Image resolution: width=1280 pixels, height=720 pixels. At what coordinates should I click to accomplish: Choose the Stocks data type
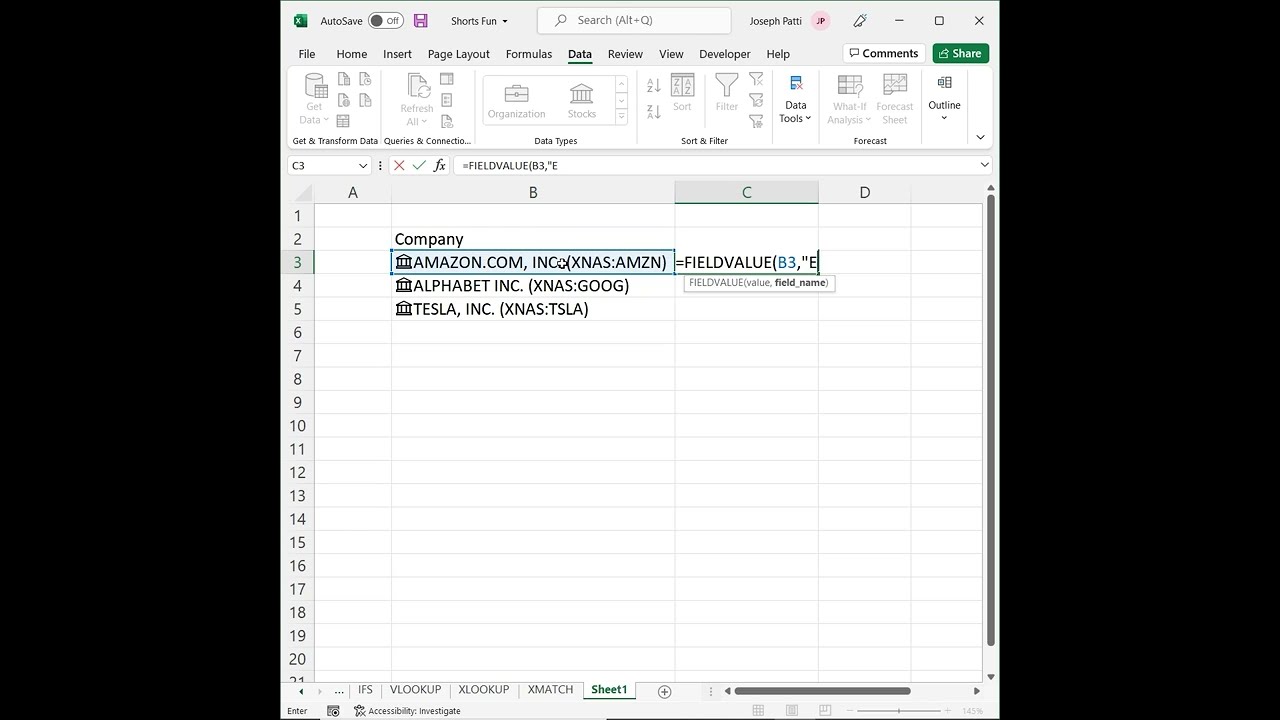point(582,101)
